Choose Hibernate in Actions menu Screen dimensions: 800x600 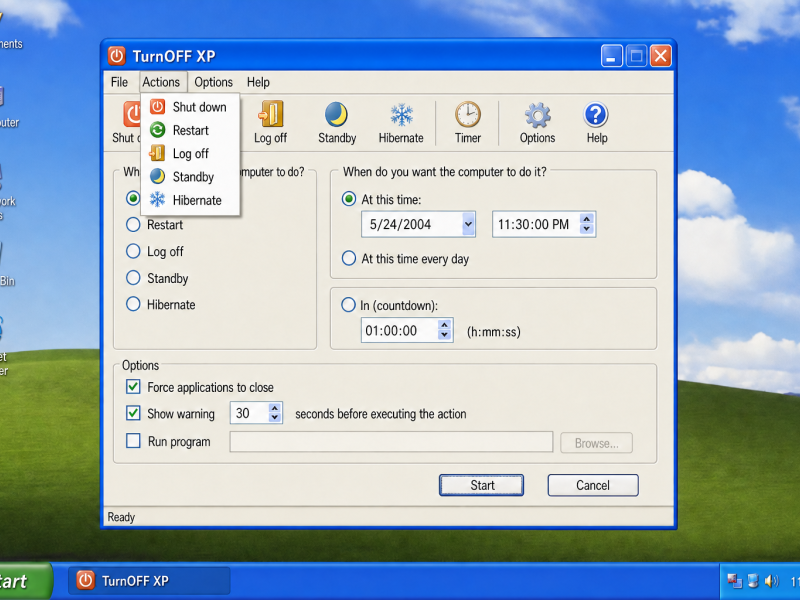click(x=190, y=200)
